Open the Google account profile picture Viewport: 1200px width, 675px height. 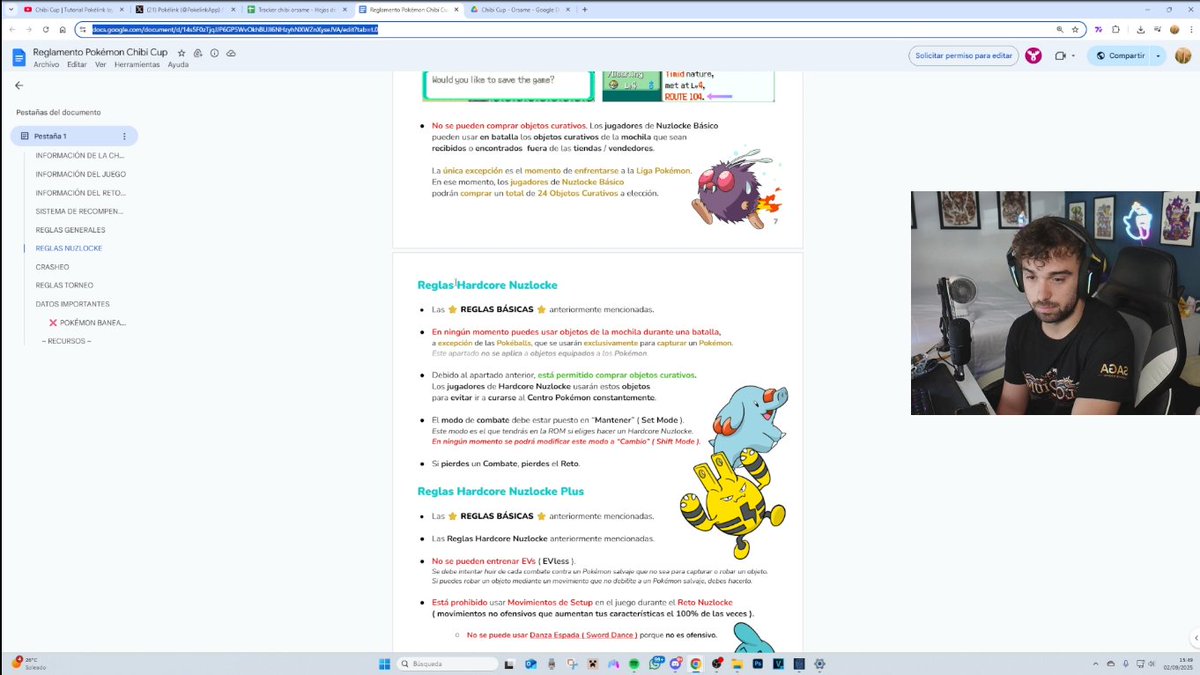tap(1183, 55)
